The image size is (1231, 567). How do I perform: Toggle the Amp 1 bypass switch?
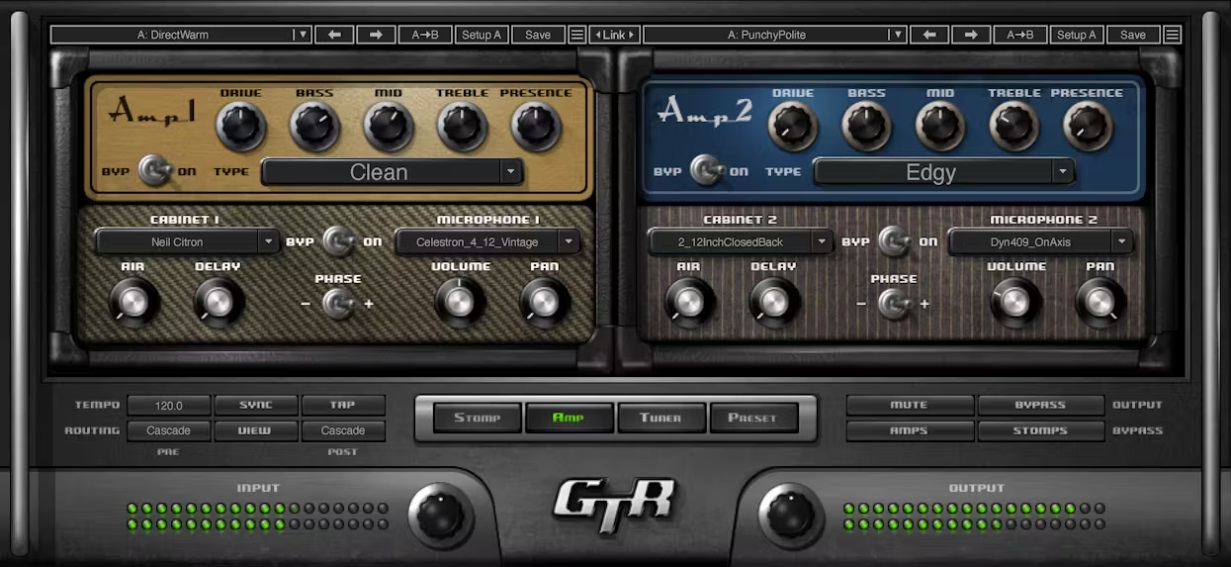tap(154, 171)
